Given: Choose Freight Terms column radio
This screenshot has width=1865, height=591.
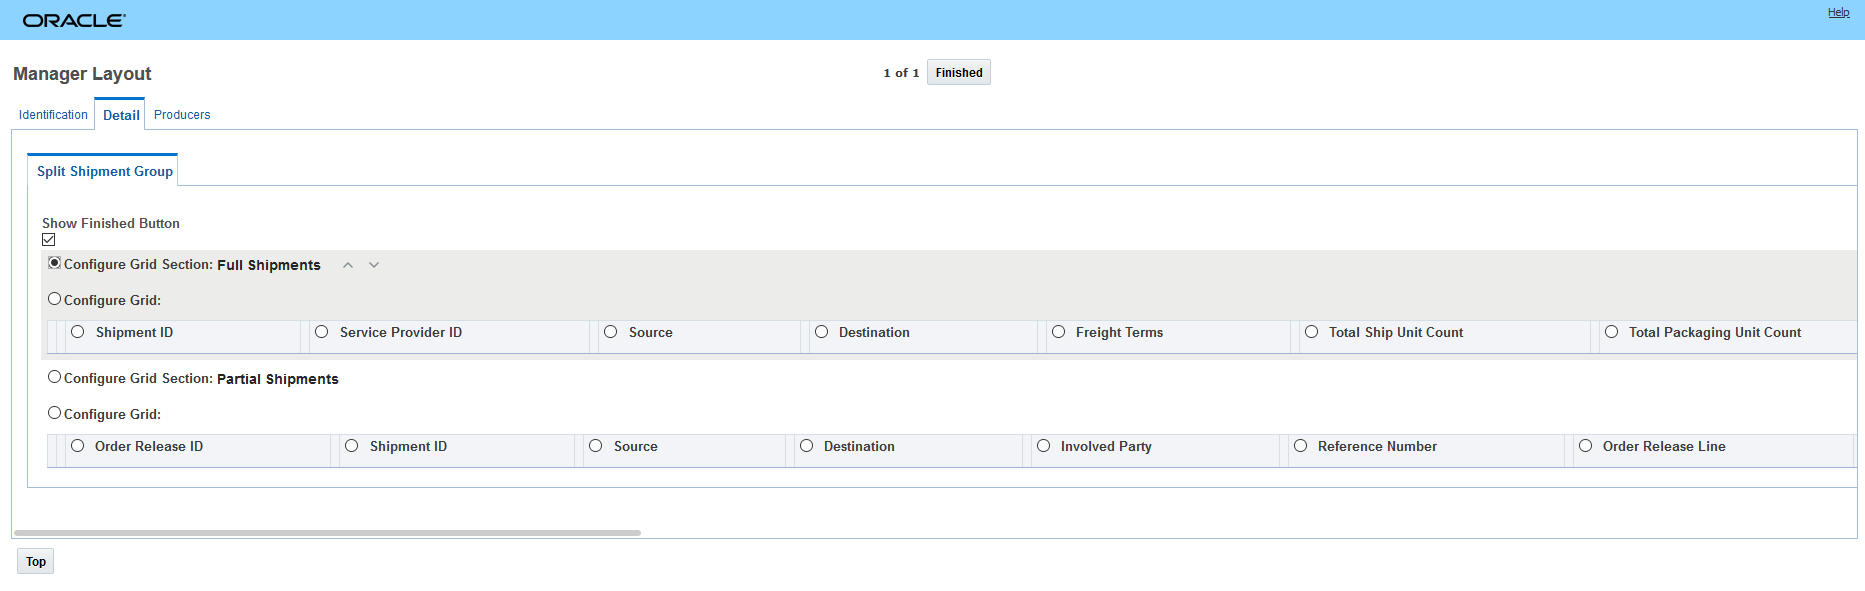Looking at the screenshot, I should tap(1058, 332).
